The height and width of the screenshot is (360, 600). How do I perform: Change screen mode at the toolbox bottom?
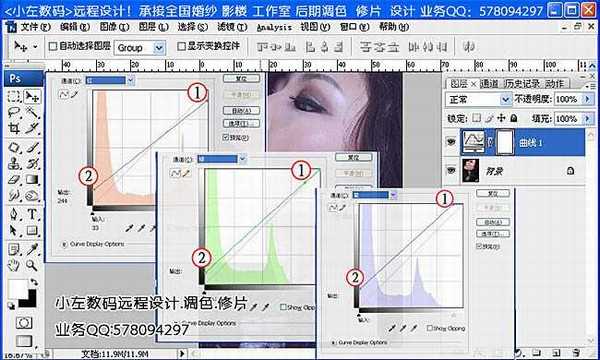[x=24, y=340]
